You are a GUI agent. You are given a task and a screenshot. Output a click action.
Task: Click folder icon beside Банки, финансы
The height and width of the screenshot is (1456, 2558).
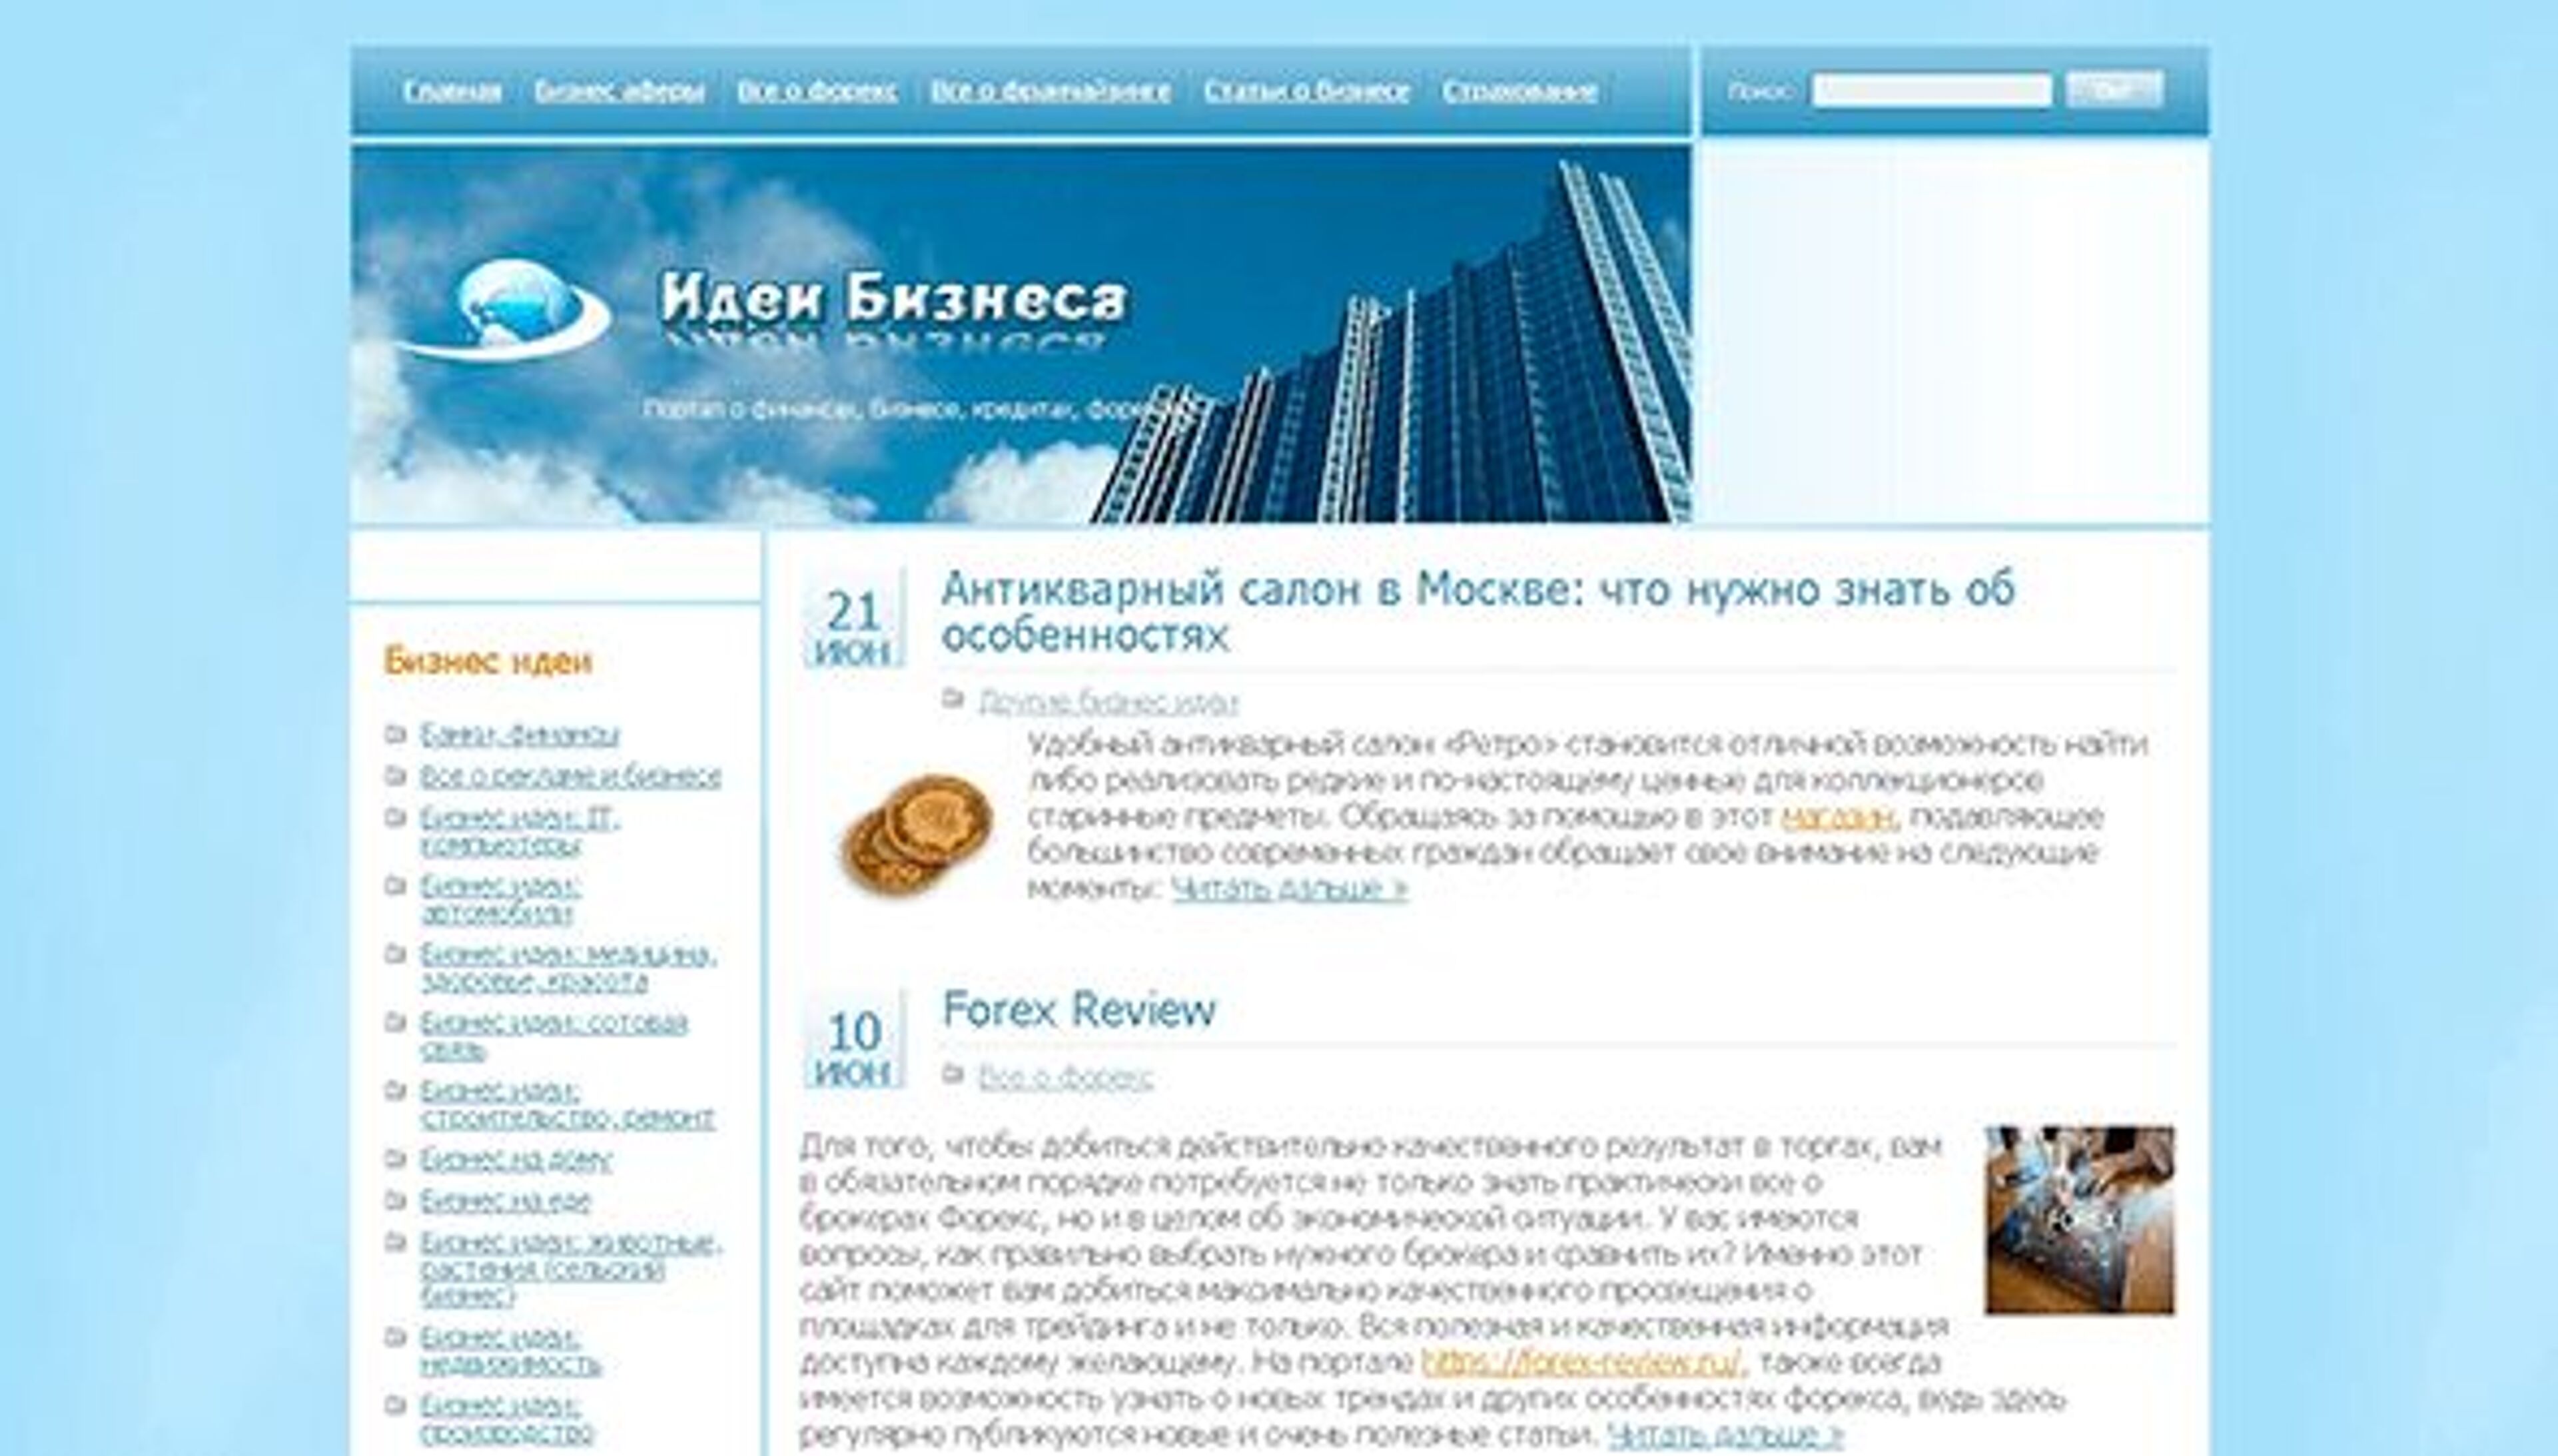coord(396,734)
